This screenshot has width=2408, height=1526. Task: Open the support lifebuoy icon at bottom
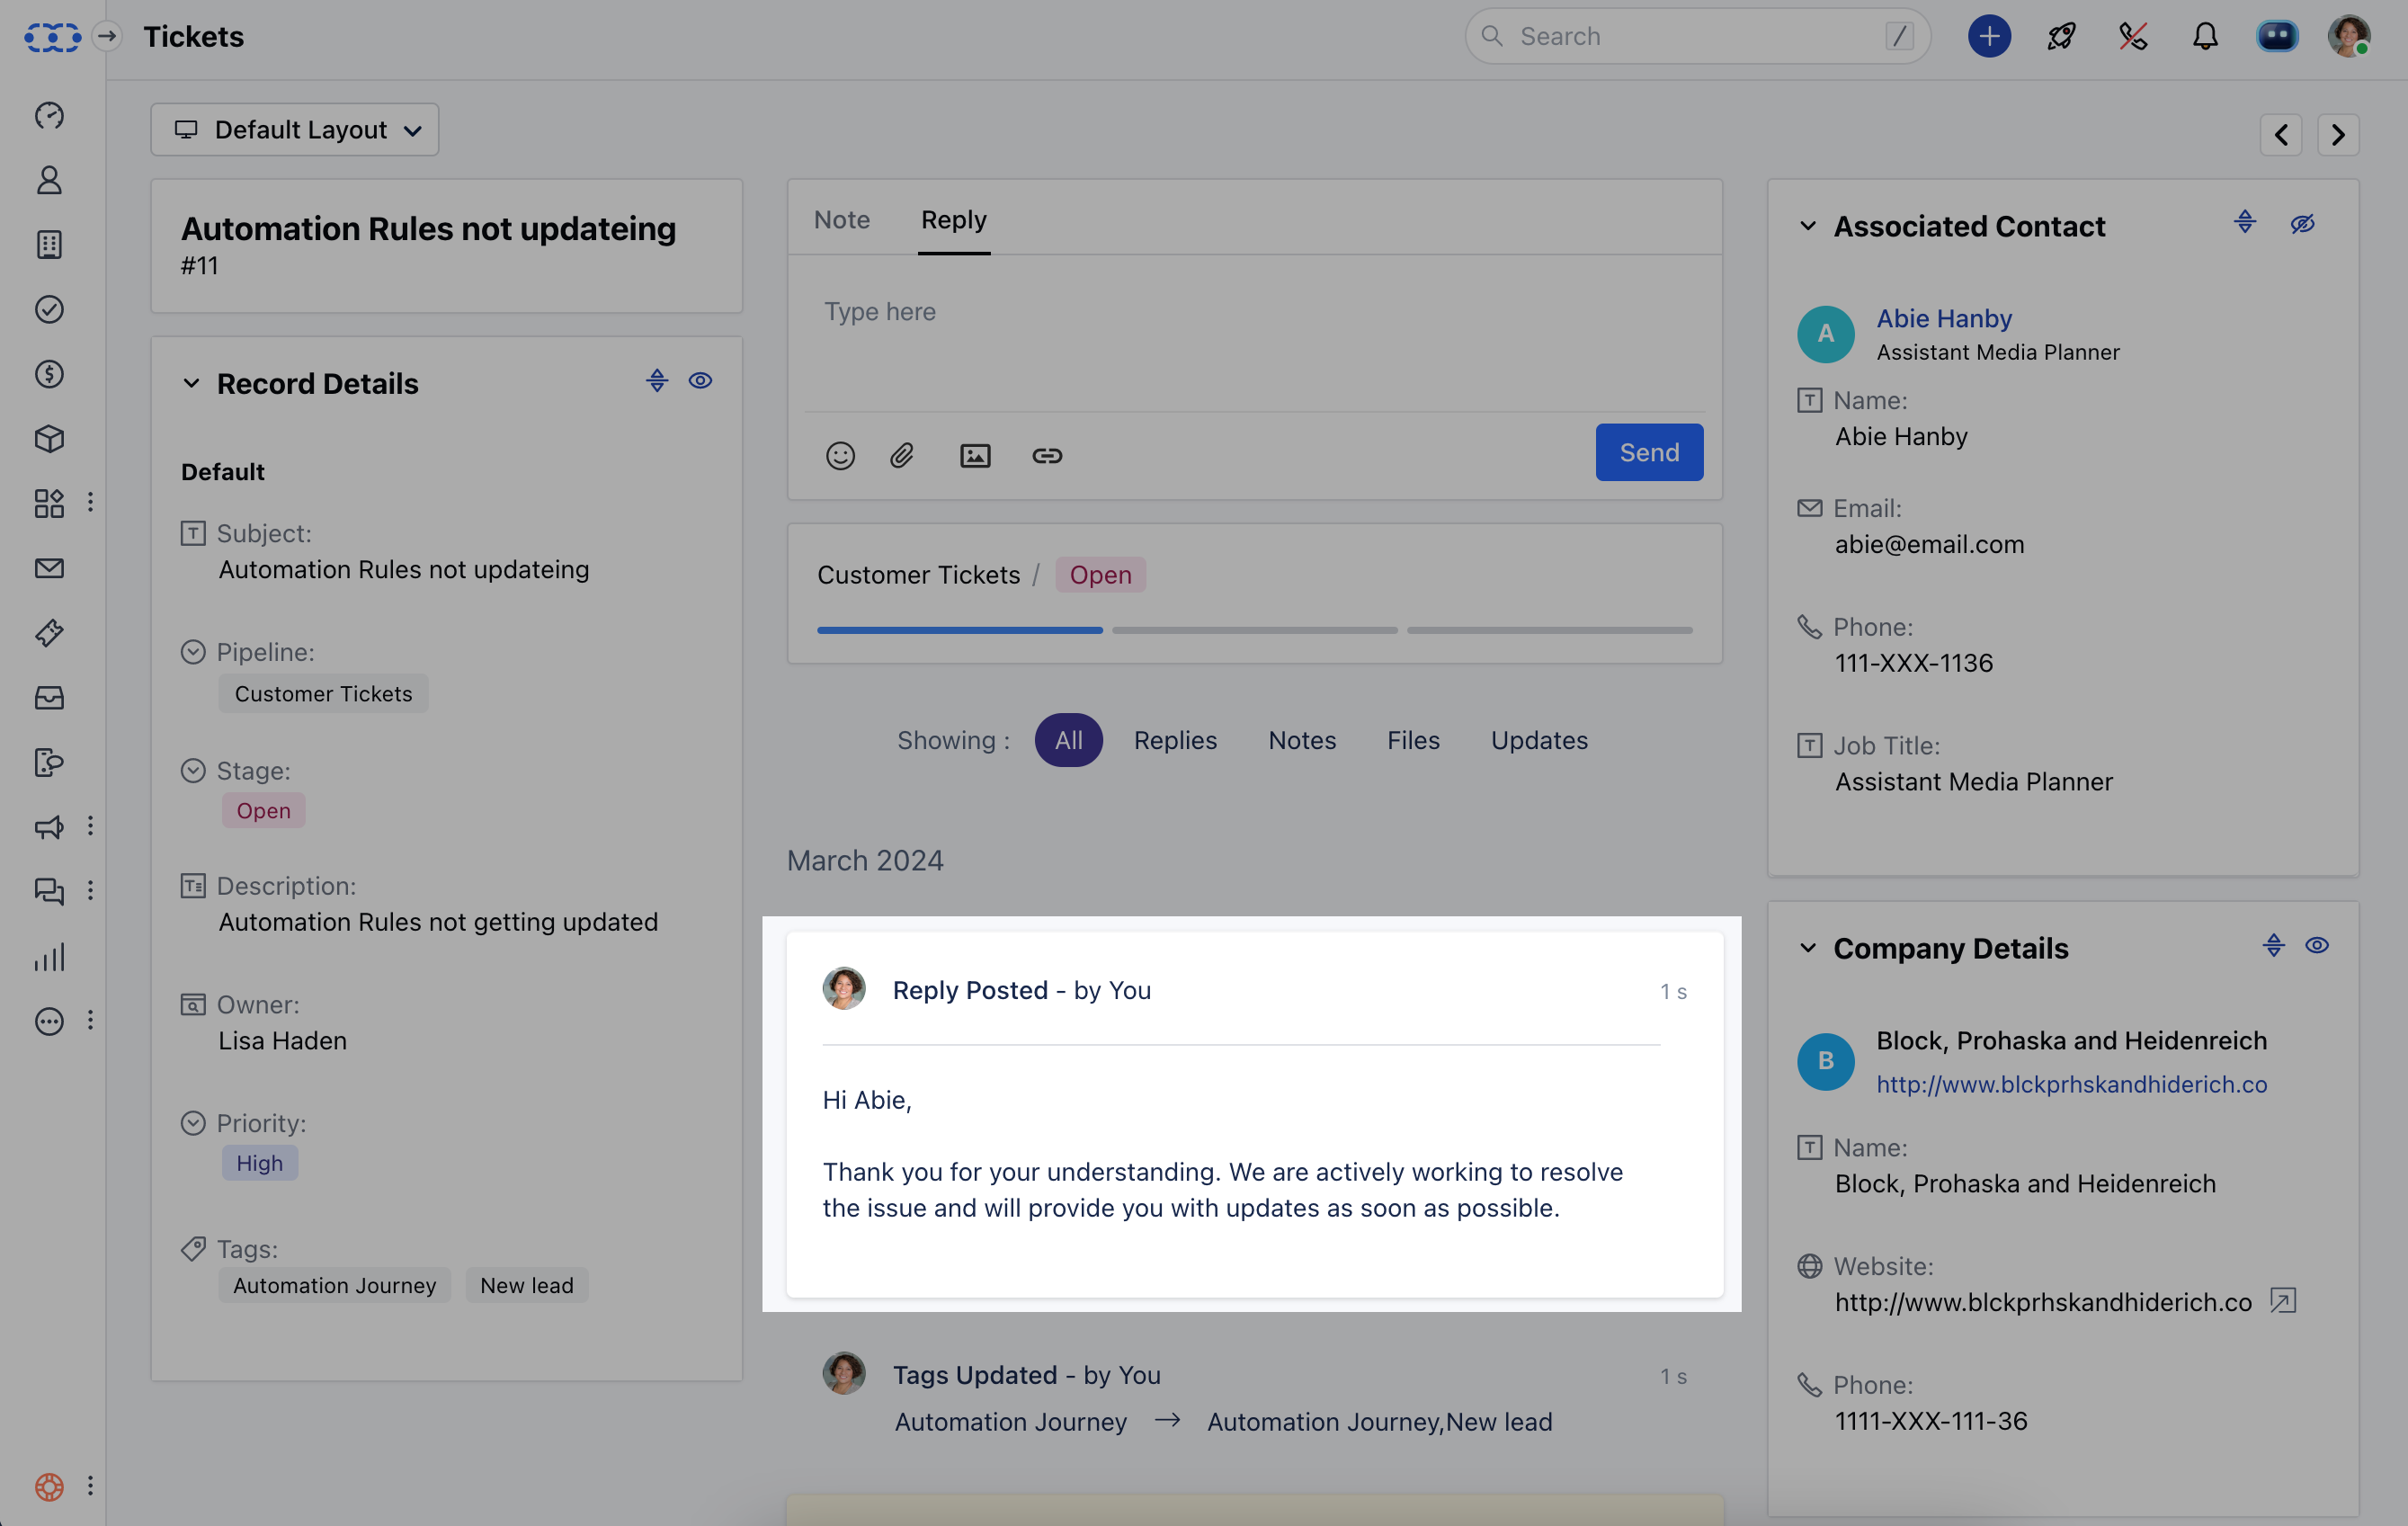click(x=49, y=1486)
